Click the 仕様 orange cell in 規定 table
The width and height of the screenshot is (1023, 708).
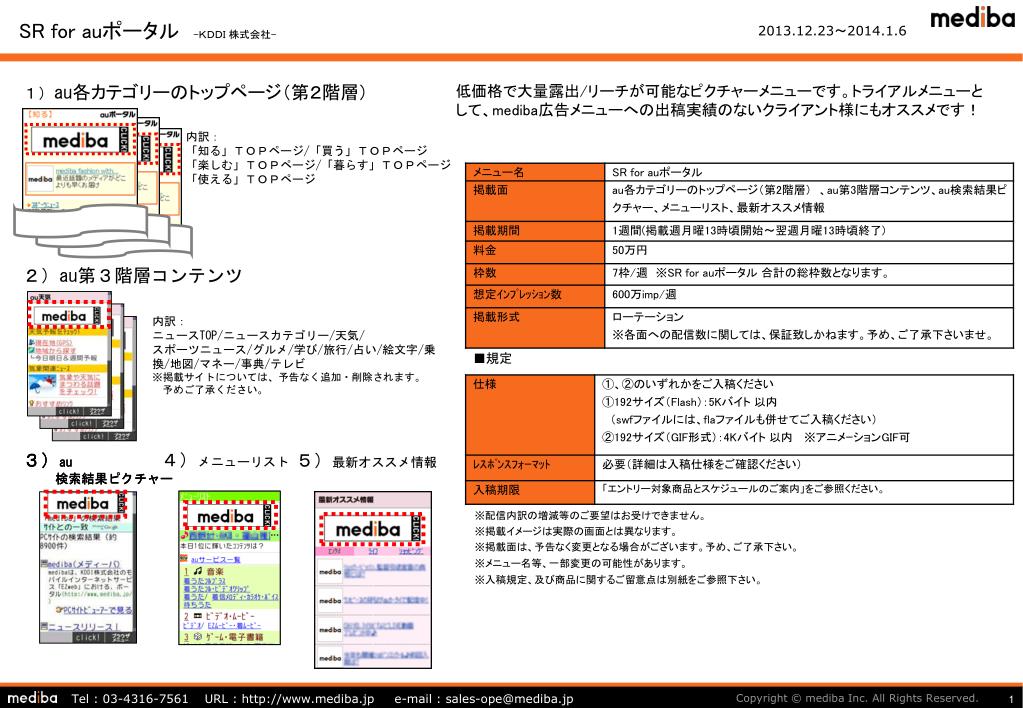pos(530,414)
